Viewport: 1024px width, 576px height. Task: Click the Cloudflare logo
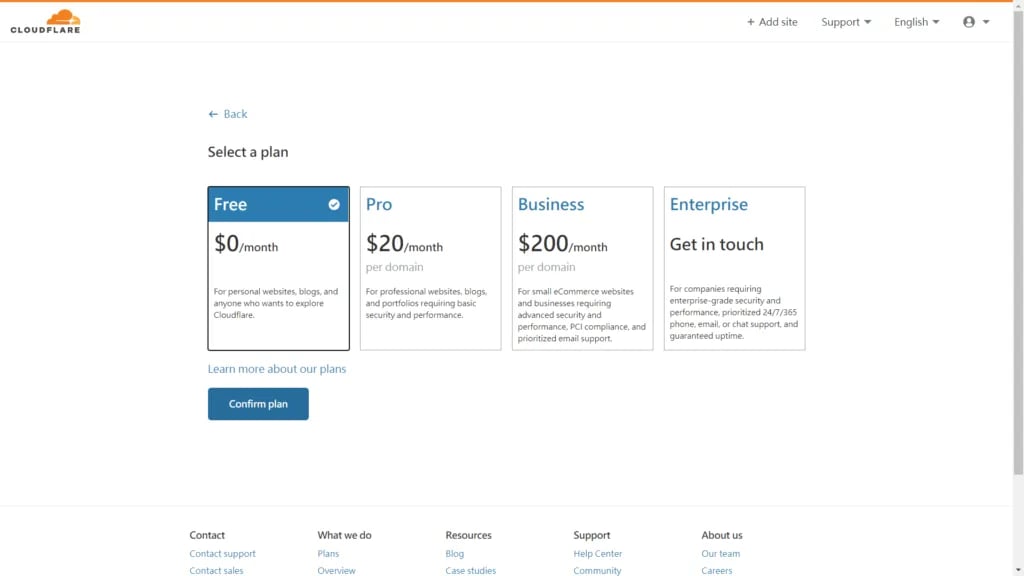[45, 22]
